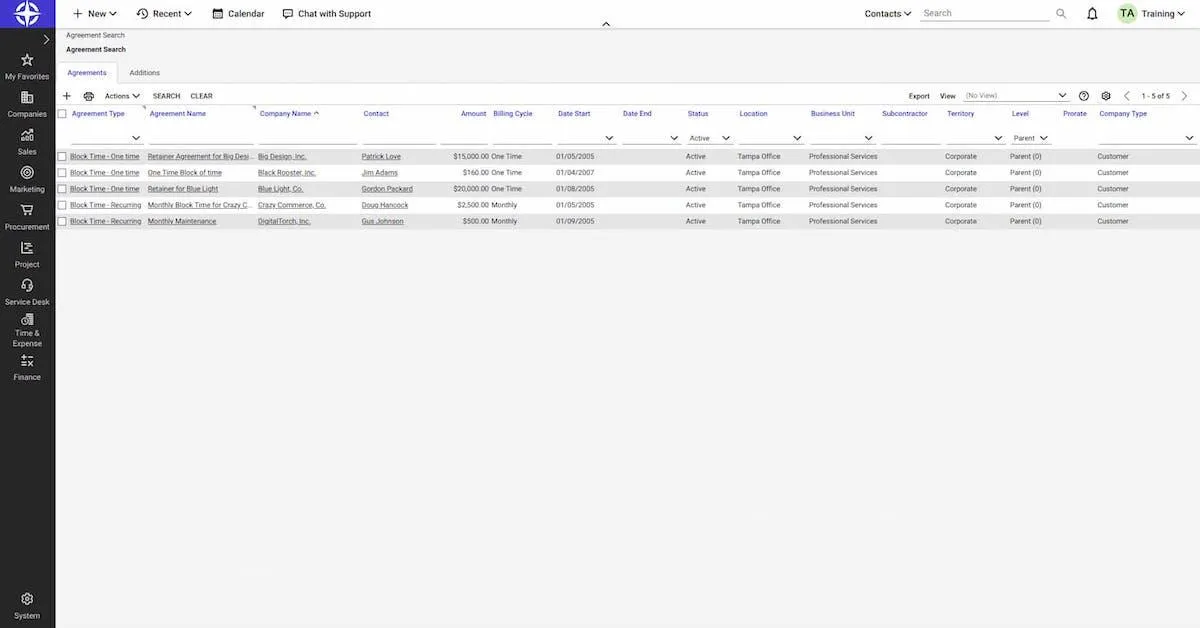Screen dimensions: 1200x628
Task: Open the Training user dropdown
Action: pos(1164,14)
